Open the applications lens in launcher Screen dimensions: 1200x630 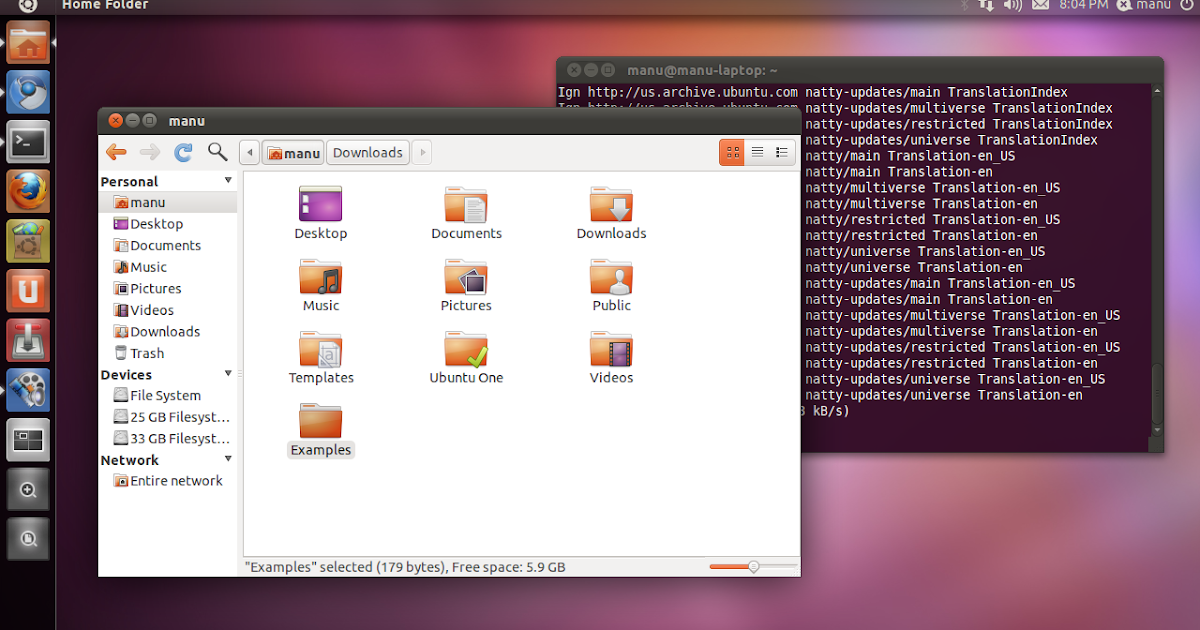28,490
